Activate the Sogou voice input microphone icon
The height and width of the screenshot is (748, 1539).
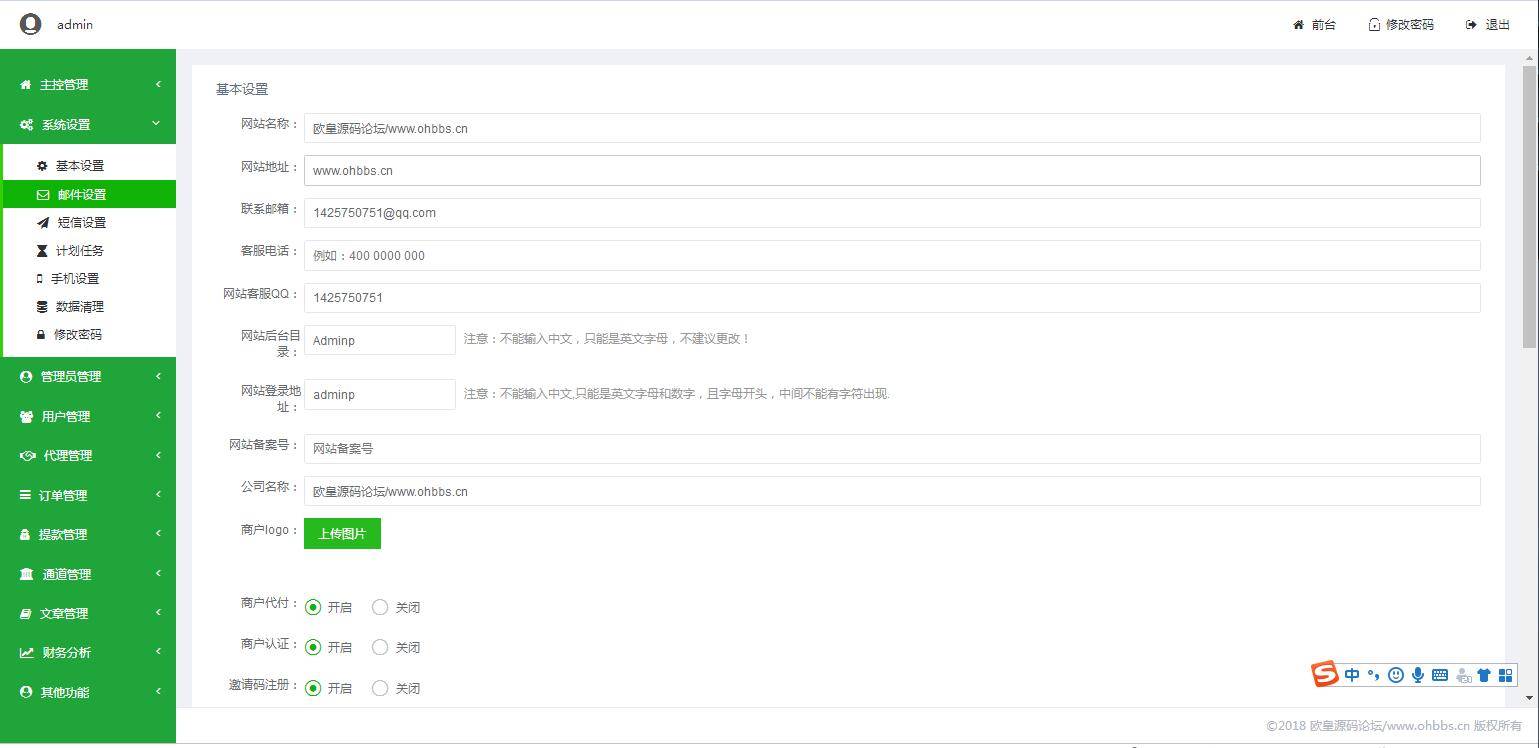pyautogui.click(x=1417, y=675)
